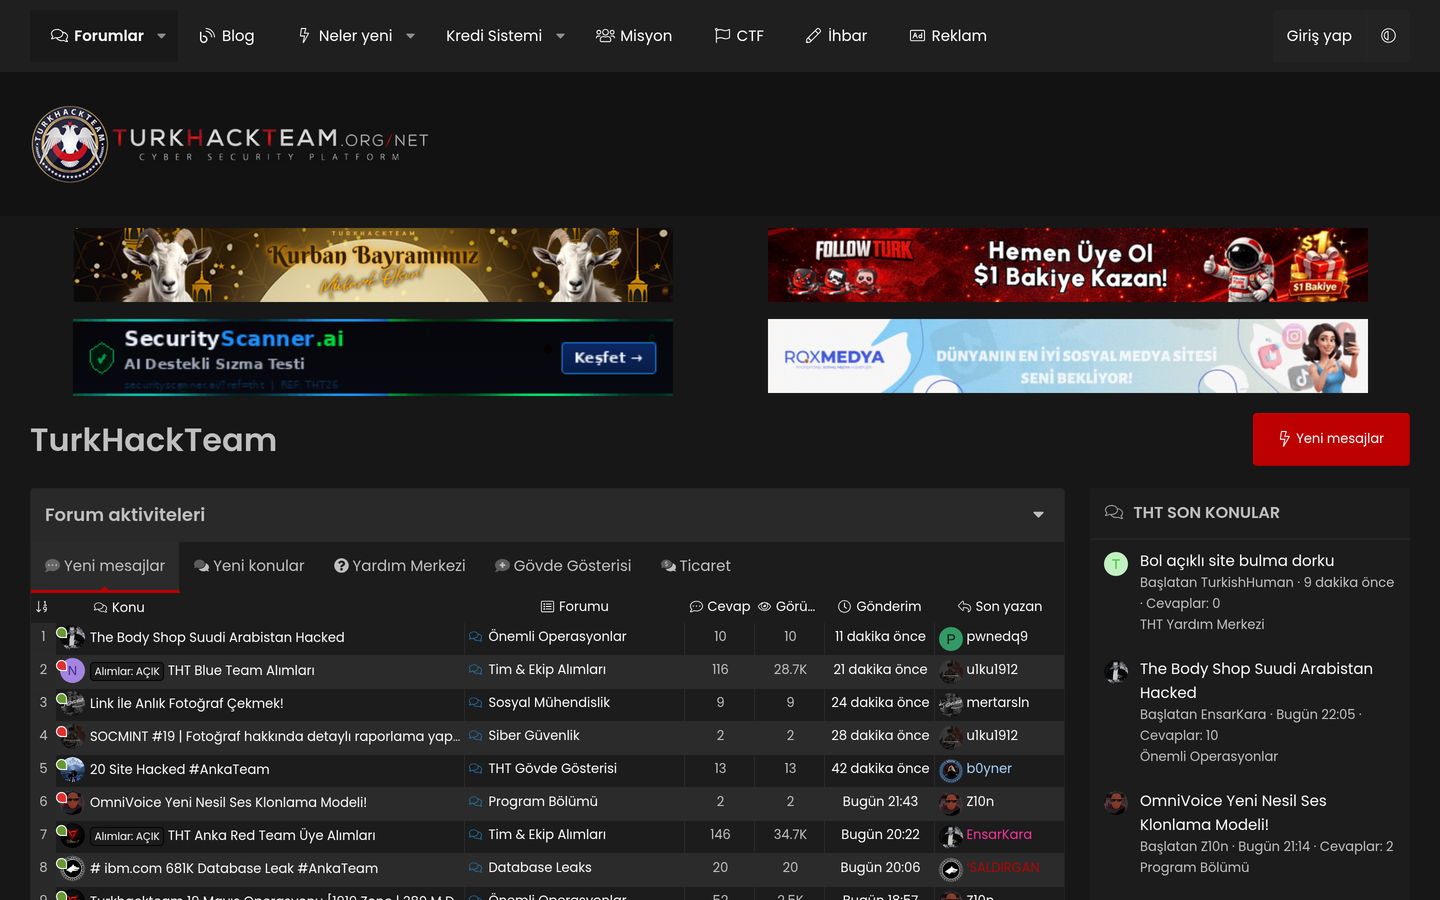Viewport: 1440px width, 900px height.
Task: Click the Gönderim column header
Action: tap(880, 607)
